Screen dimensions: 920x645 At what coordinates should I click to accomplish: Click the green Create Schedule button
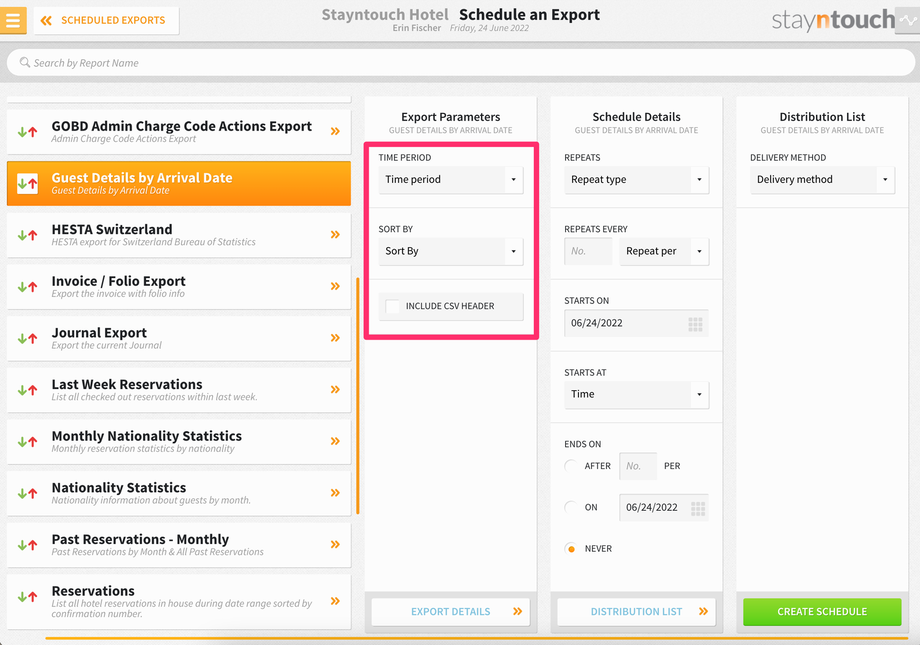click(822, 612)
